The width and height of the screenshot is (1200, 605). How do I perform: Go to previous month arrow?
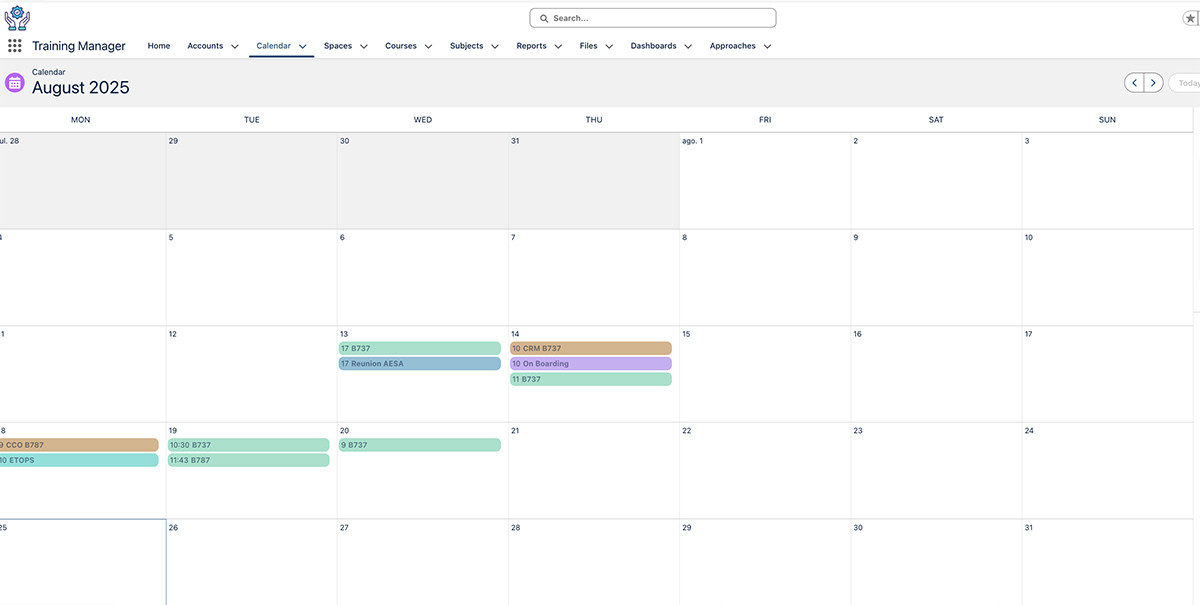1134,83
